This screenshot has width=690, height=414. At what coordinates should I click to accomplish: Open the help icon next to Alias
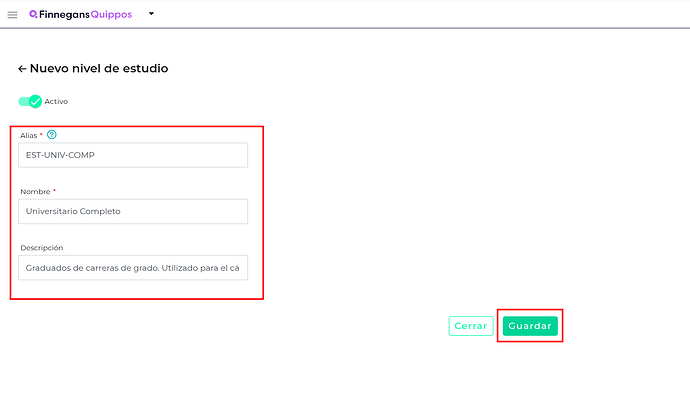coord(51,135)
